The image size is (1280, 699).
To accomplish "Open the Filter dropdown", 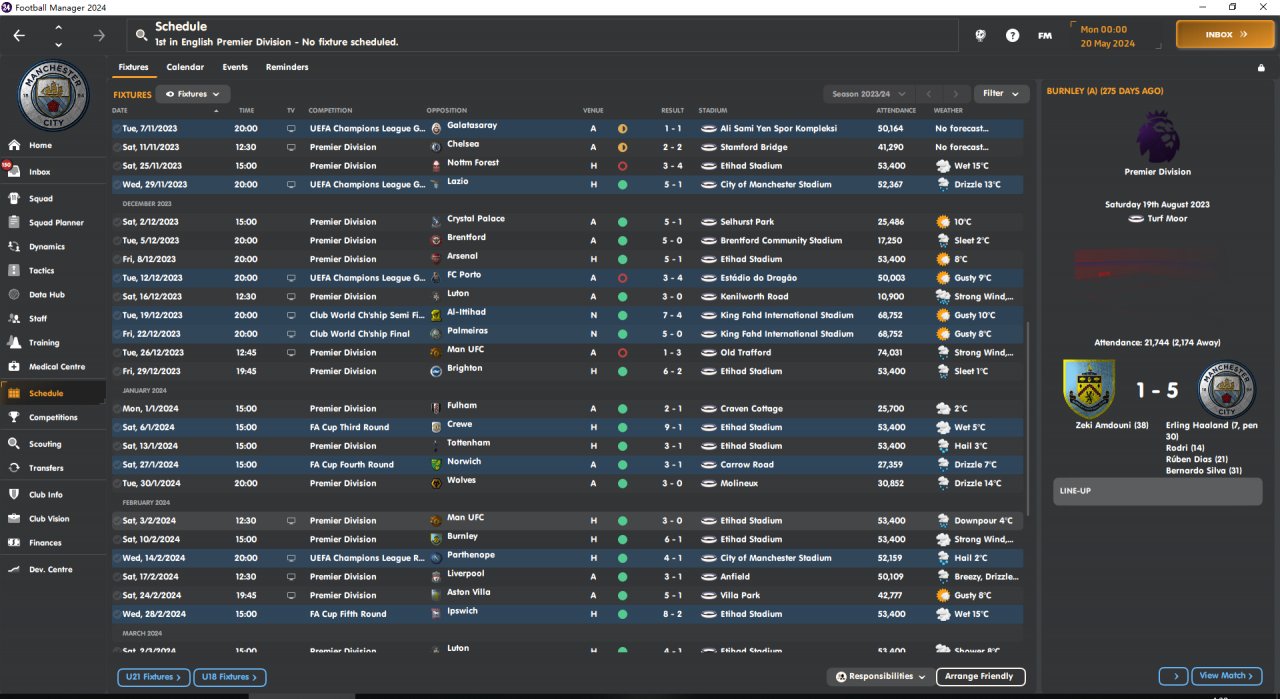I will click(x=1001, y=94).
